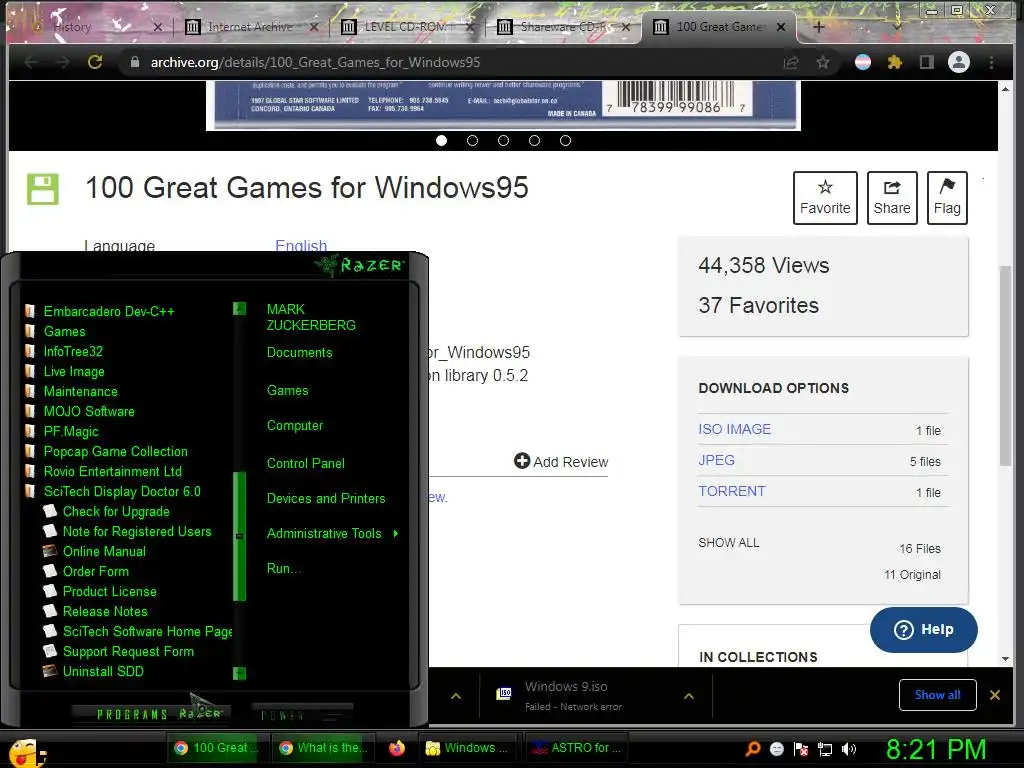The image size is (1024, 768).
Task: Open Online Manual shortcut
Action: point(104,551)
